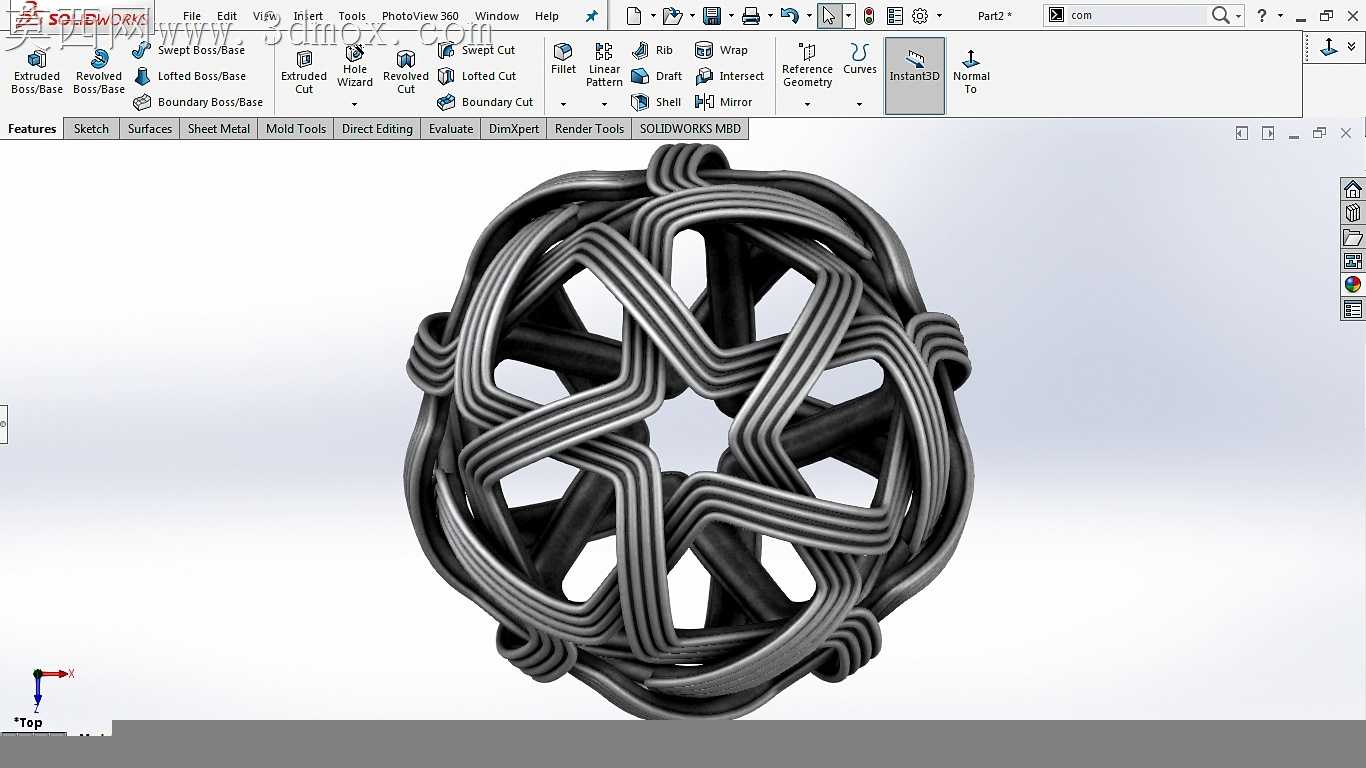Select the Draft tool
This screenshot has width=1366, height=768.
click(x=657, y=76)
